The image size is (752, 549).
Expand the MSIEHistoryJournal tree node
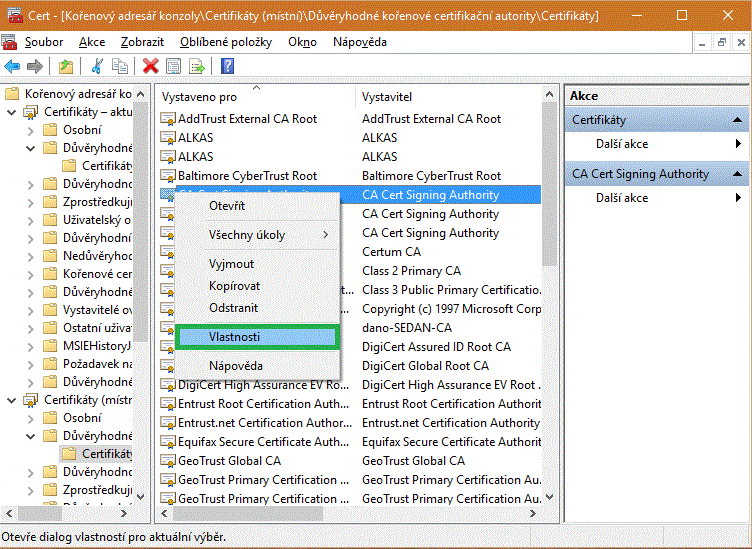tap(30, 346)
